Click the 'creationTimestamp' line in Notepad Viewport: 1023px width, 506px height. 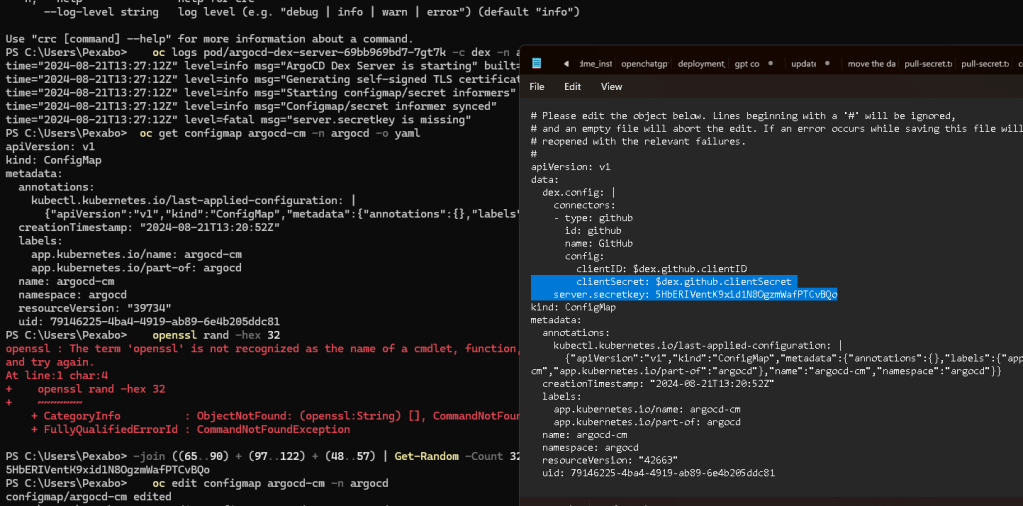point(658,384)
